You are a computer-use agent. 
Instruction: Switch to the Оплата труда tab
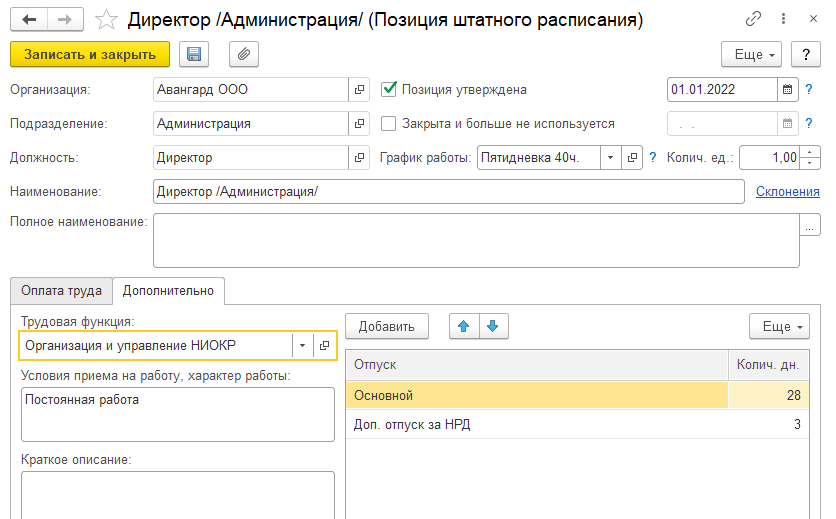coord(61,291)
